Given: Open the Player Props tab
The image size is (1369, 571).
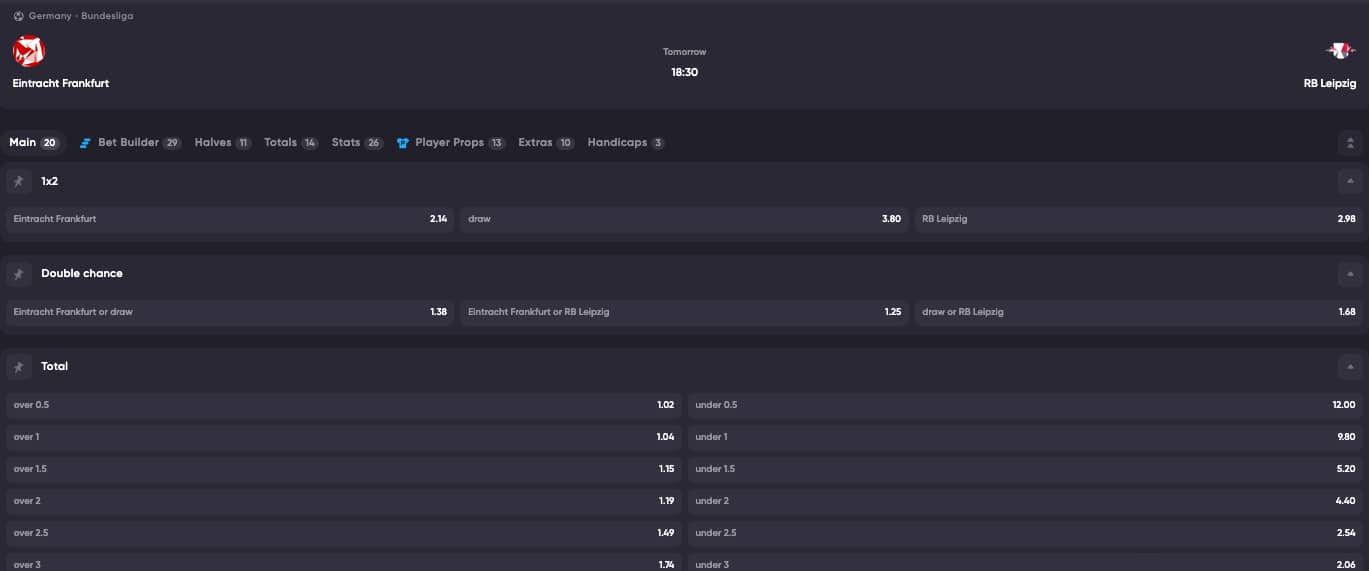Looking at the screenshot, I should [x=451, y=143].
